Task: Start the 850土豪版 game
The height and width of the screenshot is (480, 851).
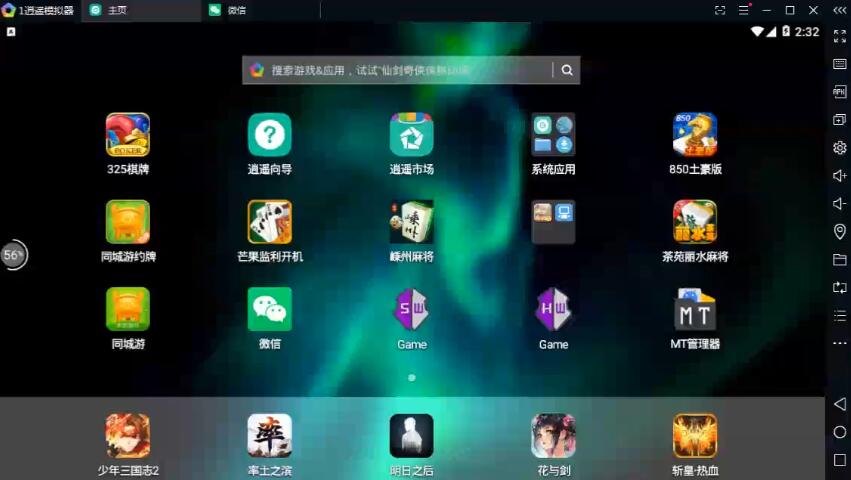Action: 694,135
